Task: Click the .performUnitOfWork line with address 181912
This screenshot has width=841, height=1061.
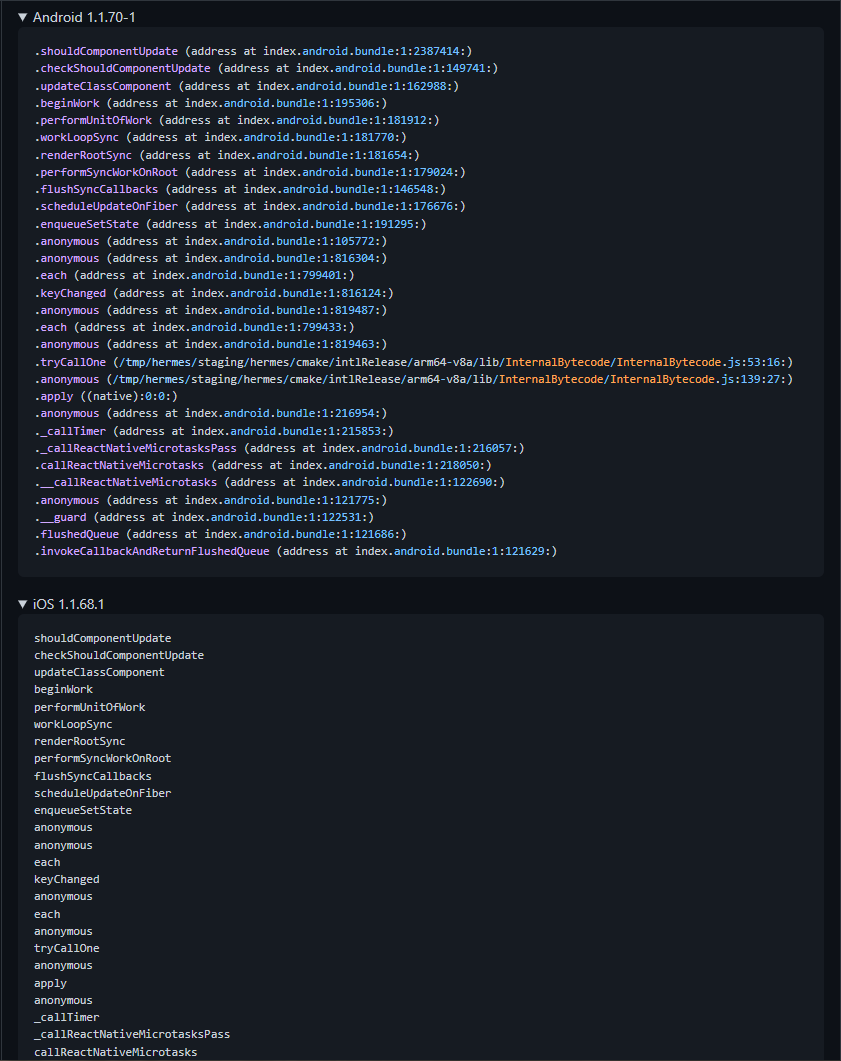Action: (237, 120)
